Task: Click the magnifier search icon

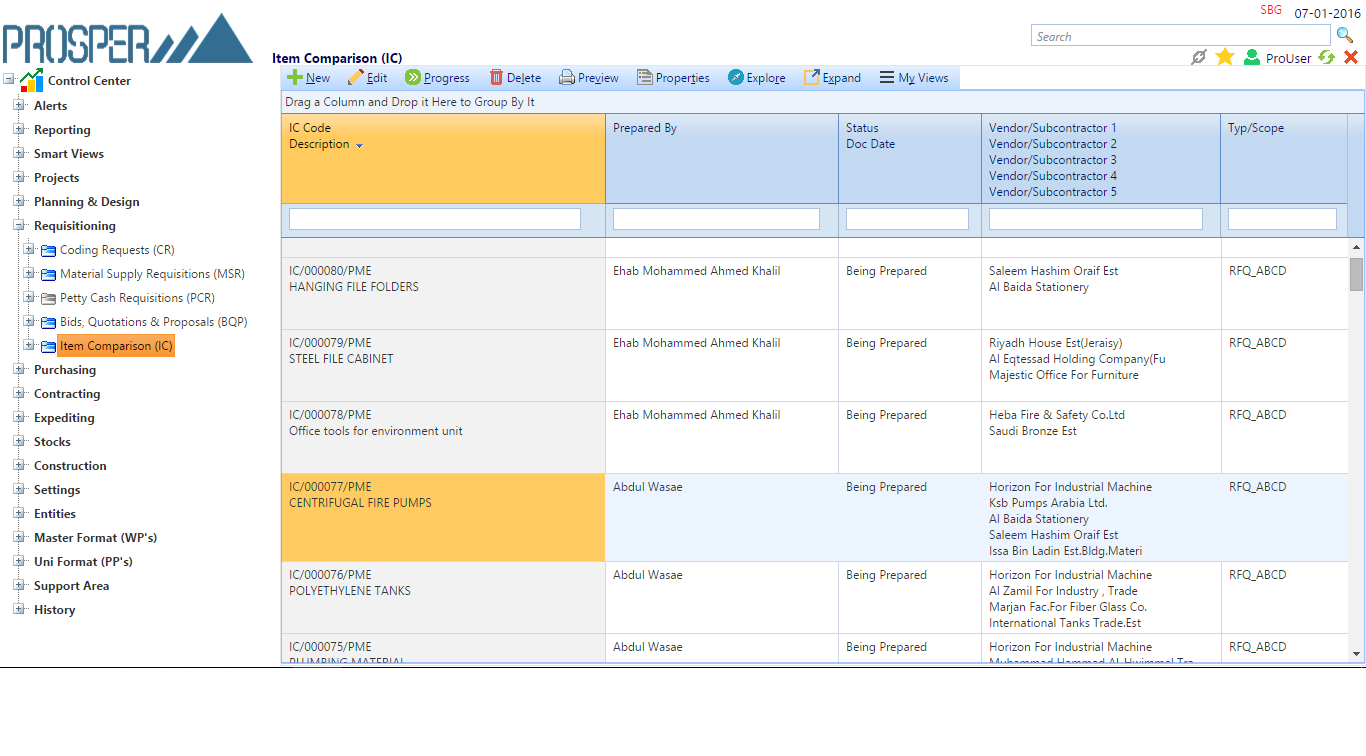Action: coord(1345,36)
